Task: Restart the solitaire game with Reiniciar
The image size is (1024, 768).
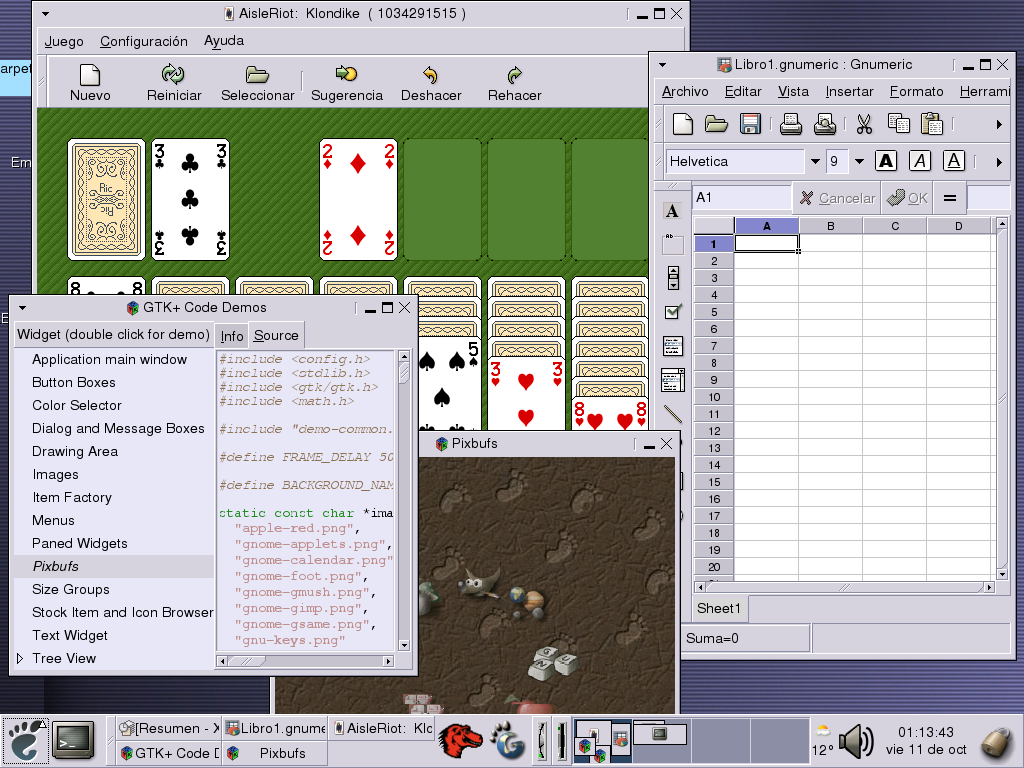Action: [x=174, y=83]
